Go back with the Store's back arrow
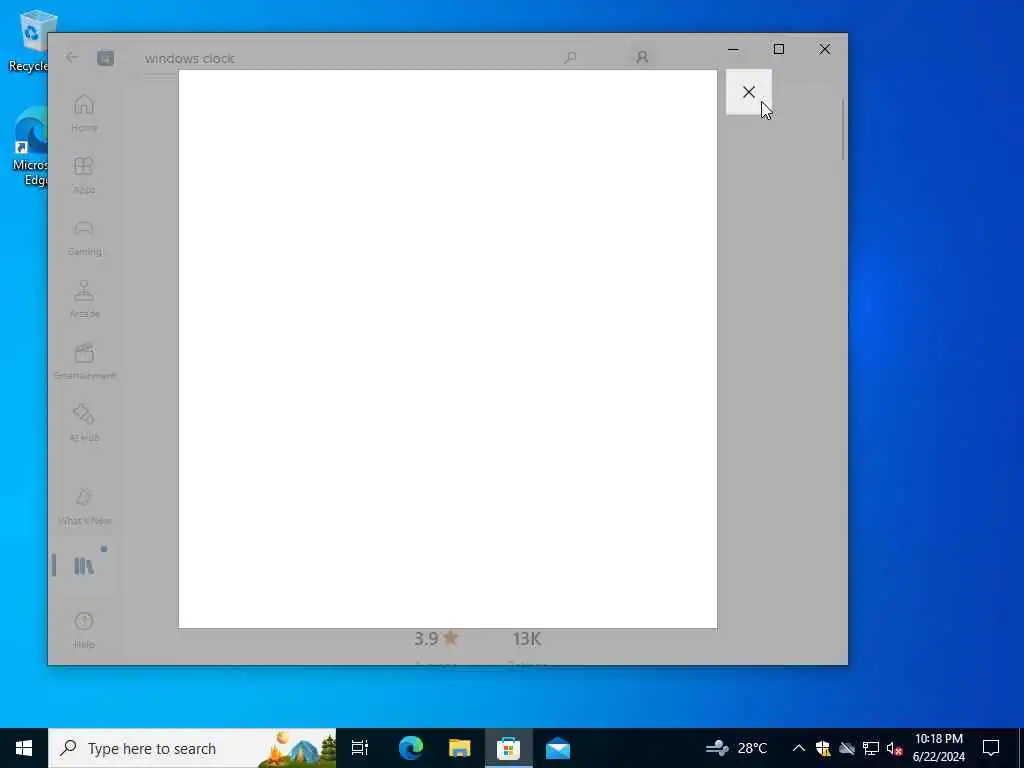The height and width of the screenshot is (768, 1024). [72, 57]
